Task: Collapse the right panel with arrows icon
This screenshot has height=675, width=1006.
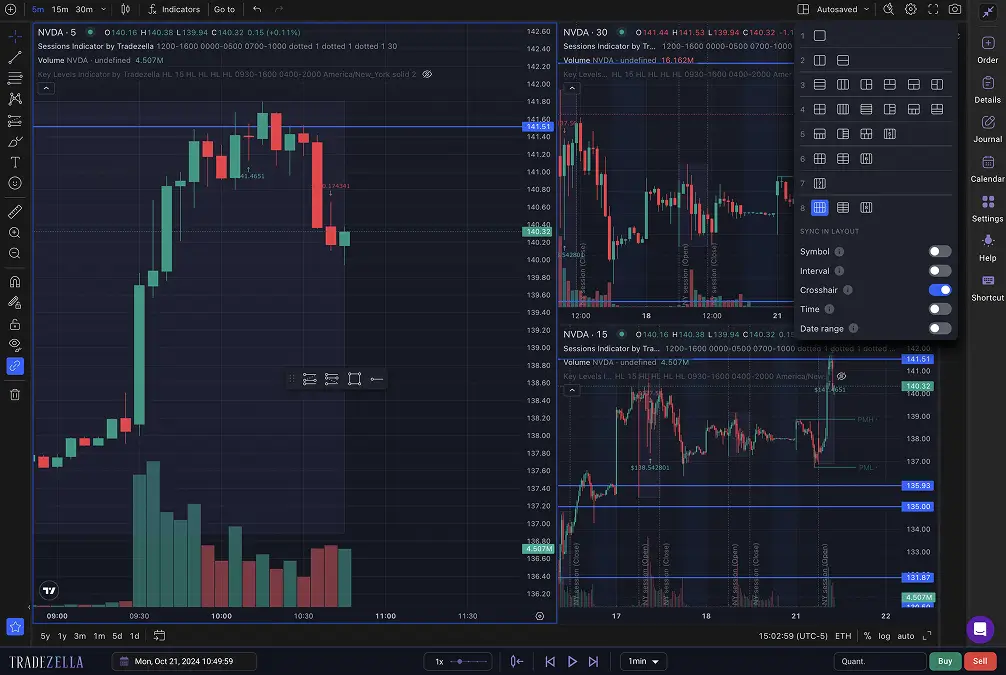Action: coord(988,12)
